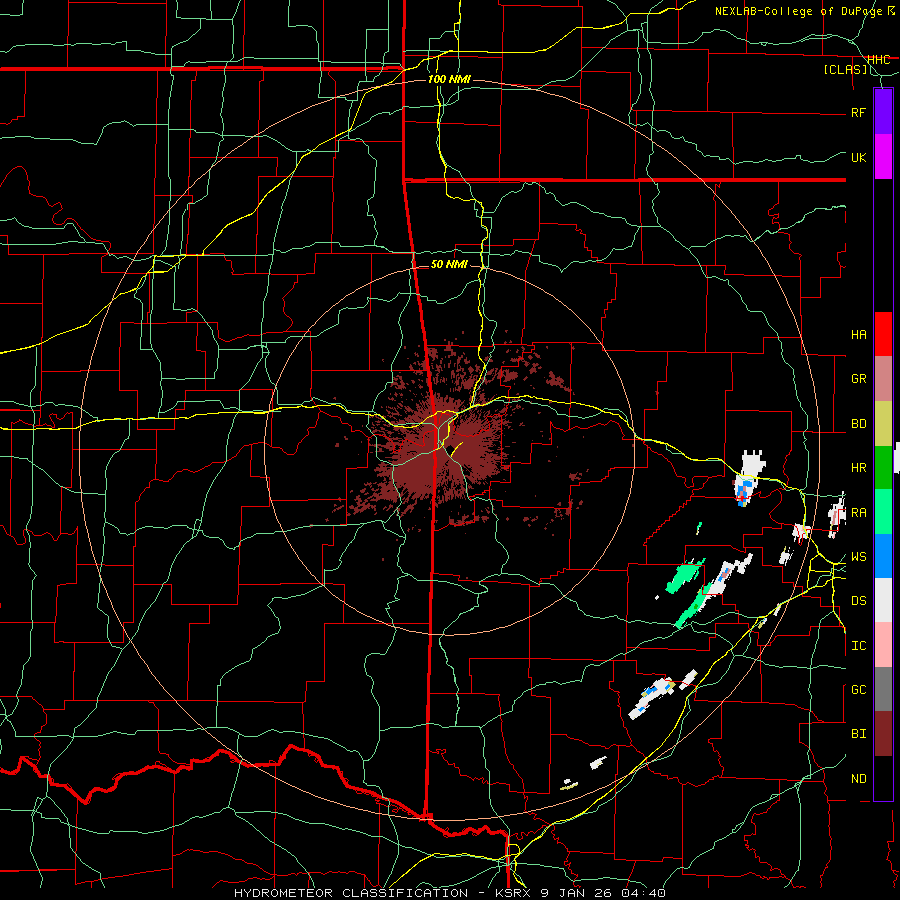900x900 pixels.
Task: Click the gray GC legend color swatch
Action: tap(883, 689)
